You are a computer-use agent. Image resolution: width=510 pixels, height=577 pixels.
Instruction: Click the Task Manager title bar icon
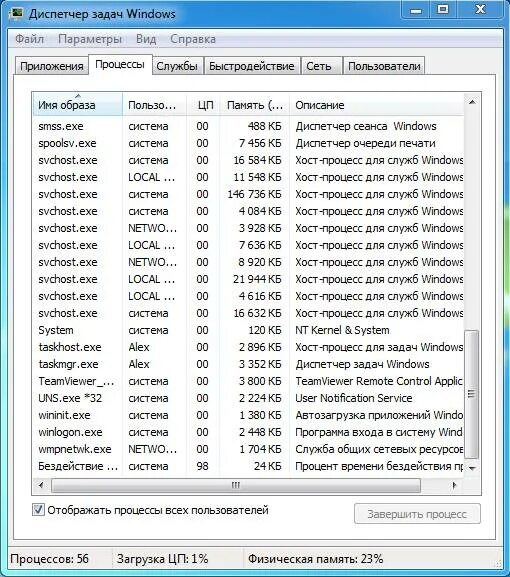16,14
